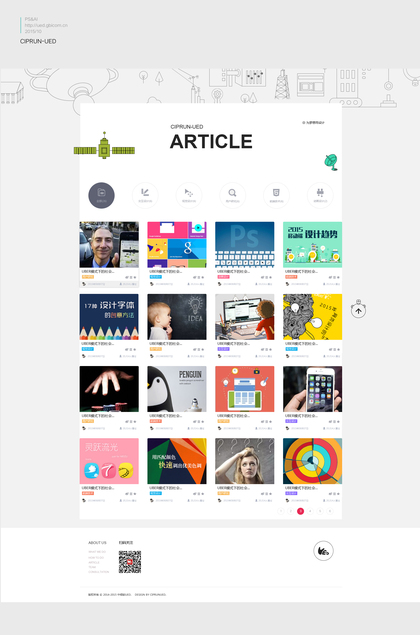Screen dimensions: 420x635
Task: Click the round logo icon in footer
Action: point(323,551)
